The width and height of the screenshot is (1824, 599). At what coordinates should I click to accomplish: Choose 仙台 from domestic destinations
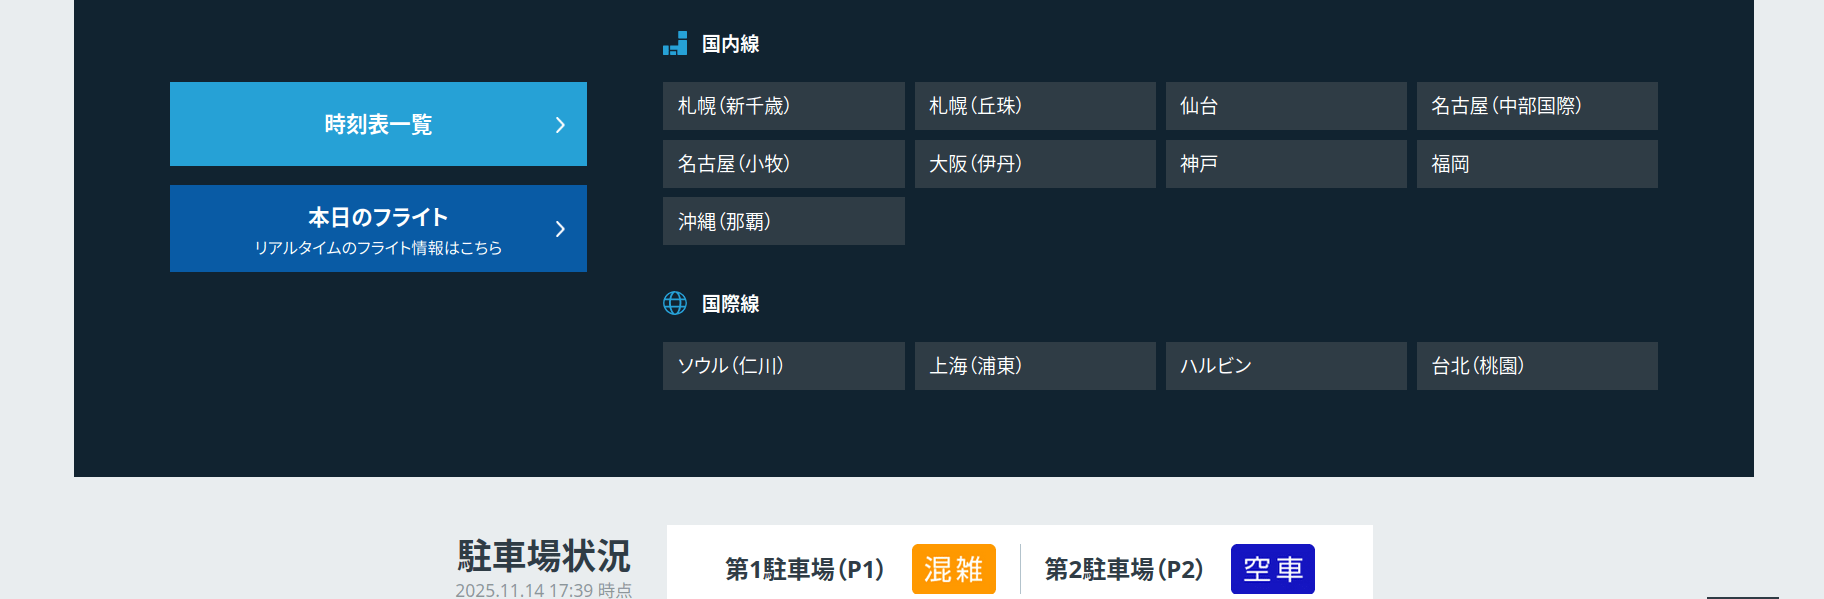tap(1285, 106)
